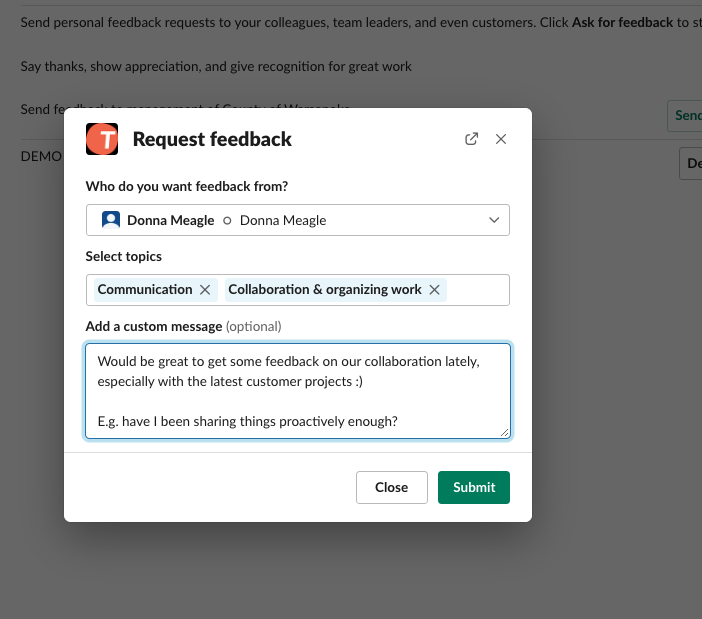
Task: Remove the Collaboration & organizing work topic
Action: (x=435, y=290)
